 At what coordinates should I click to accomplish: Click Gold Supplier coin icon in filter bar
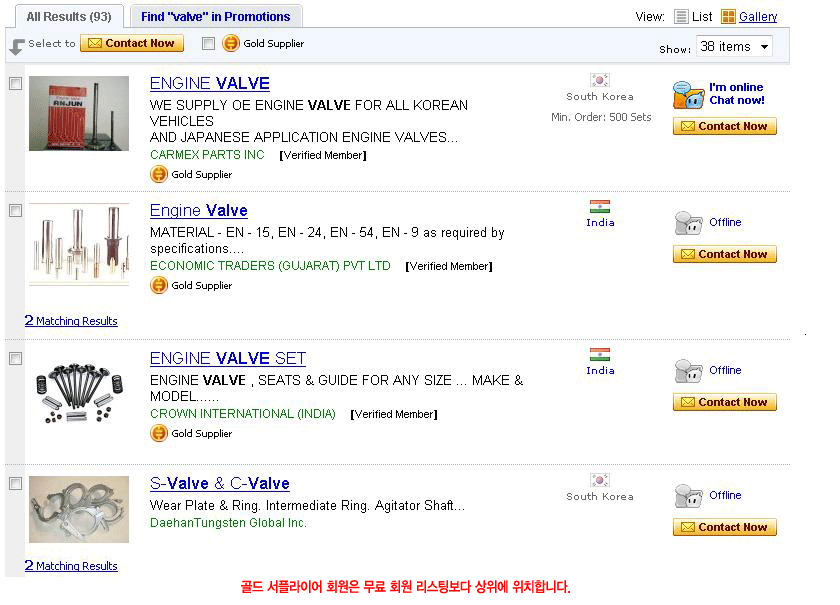click(x=231, y=43)
